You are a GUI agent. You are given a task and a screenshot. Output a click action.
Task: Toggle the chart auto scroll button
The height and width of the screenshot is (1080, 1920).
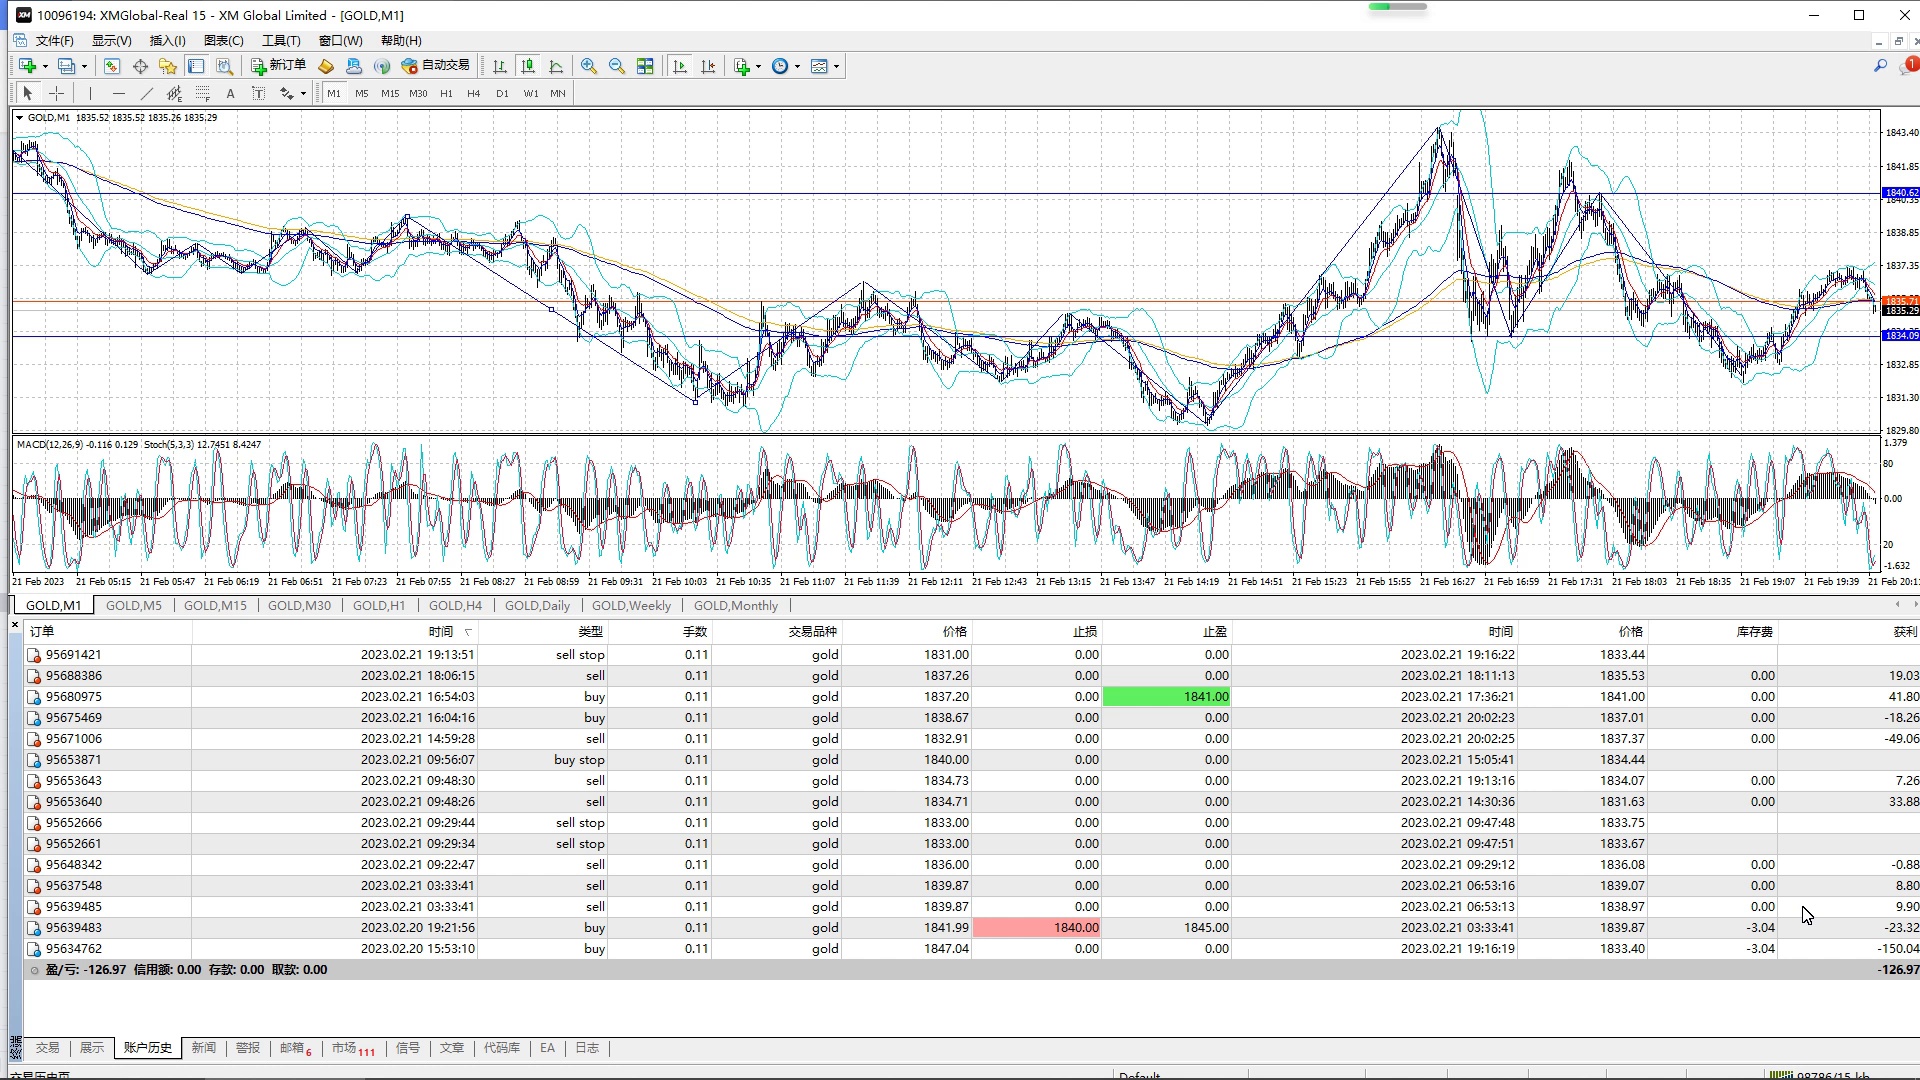680,66
